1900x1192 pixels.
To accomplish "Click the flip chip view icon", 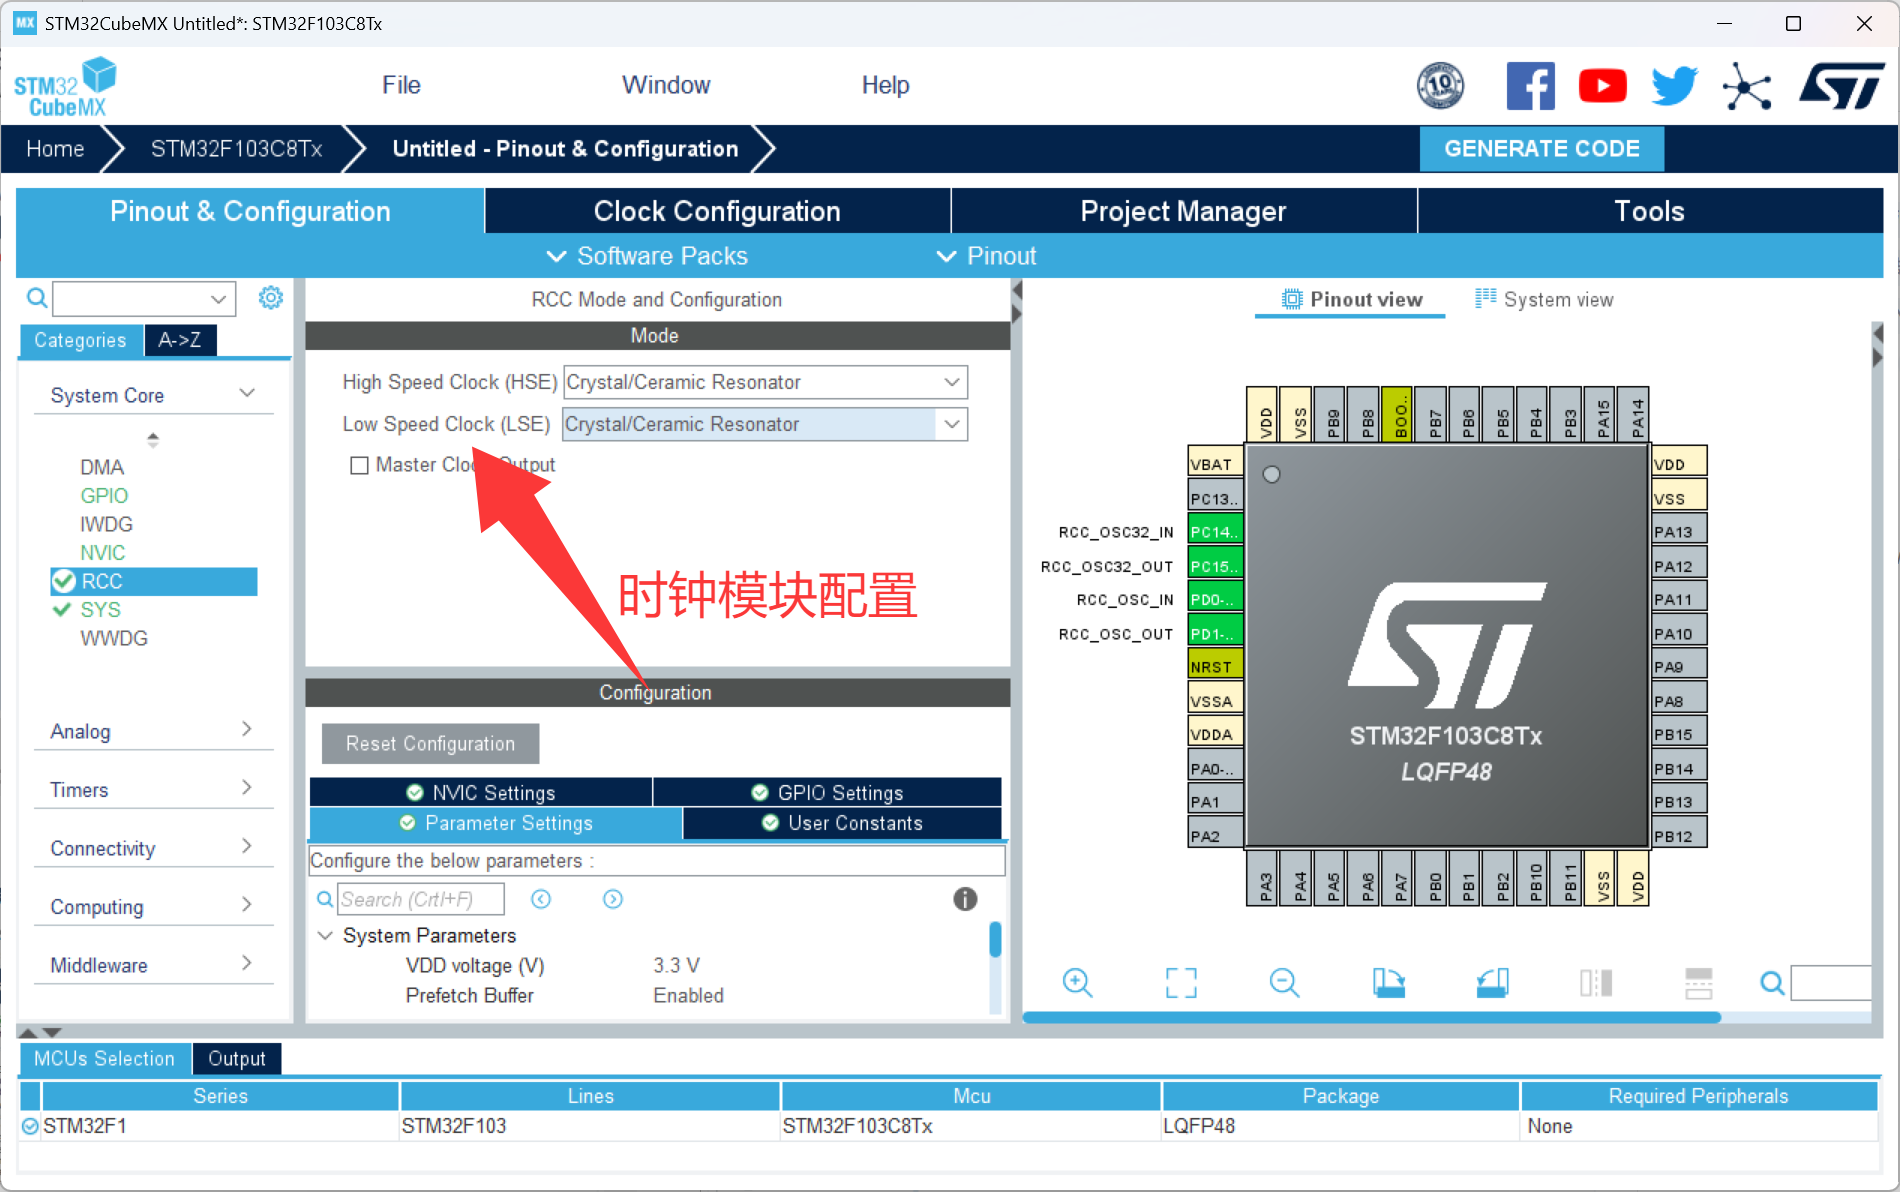I will coord(1596,983).
